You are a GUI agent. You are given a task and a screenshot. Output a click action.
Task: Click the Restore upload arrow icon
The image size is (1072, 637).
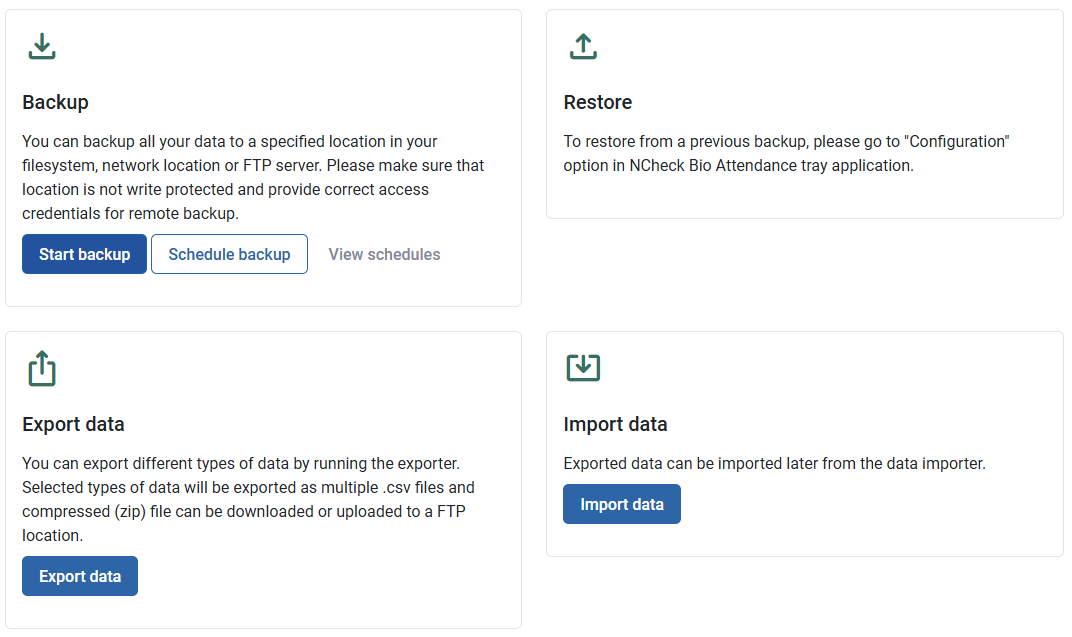pos(583,46)
